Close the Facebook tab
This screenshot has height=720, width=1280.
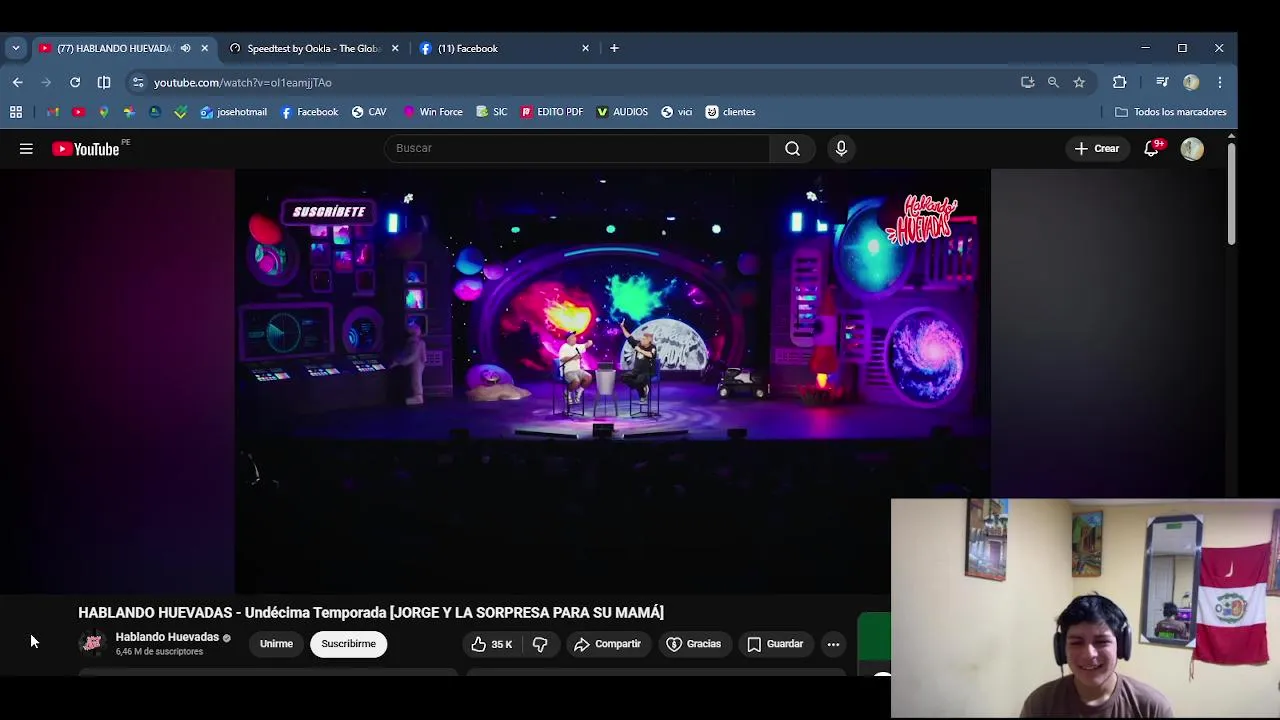tap(586, 48)
